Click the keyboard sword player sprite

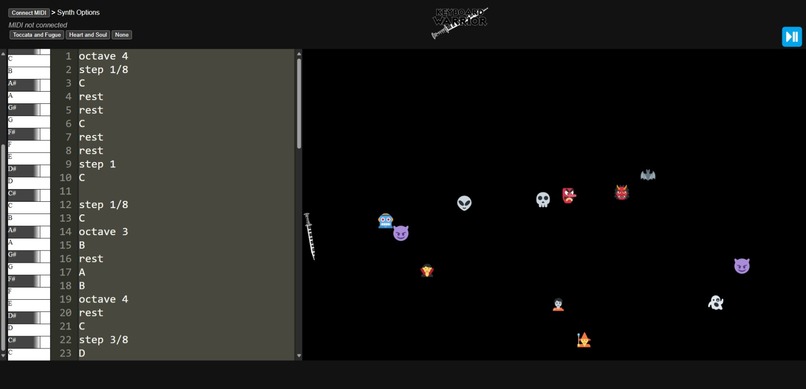309,236
